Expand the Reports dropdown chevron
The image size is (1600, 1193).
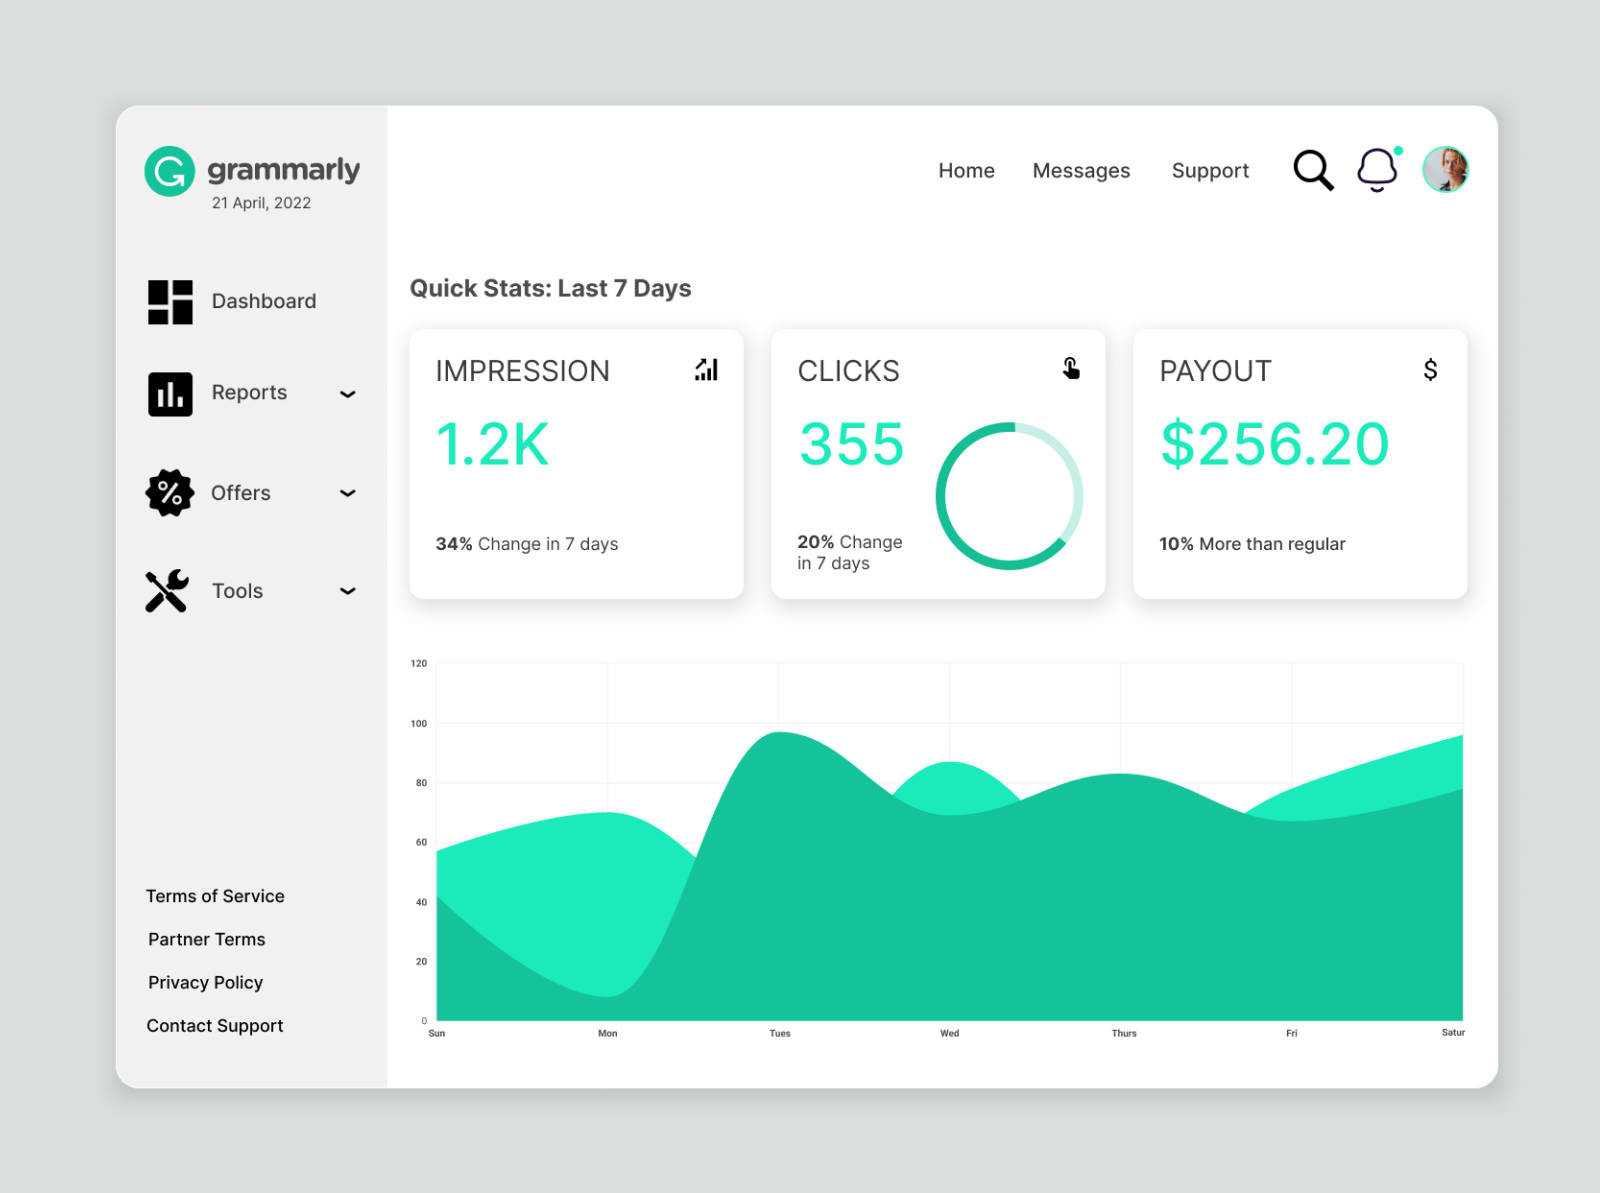pos(347,394)
